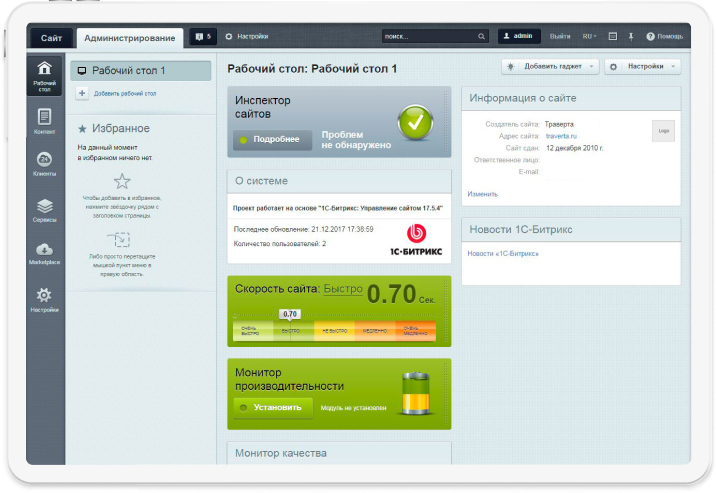This screenshot has height=493, width=716.
Task: Open the Новости «1С-Битрикс» link
Action: tap(502, 253)
